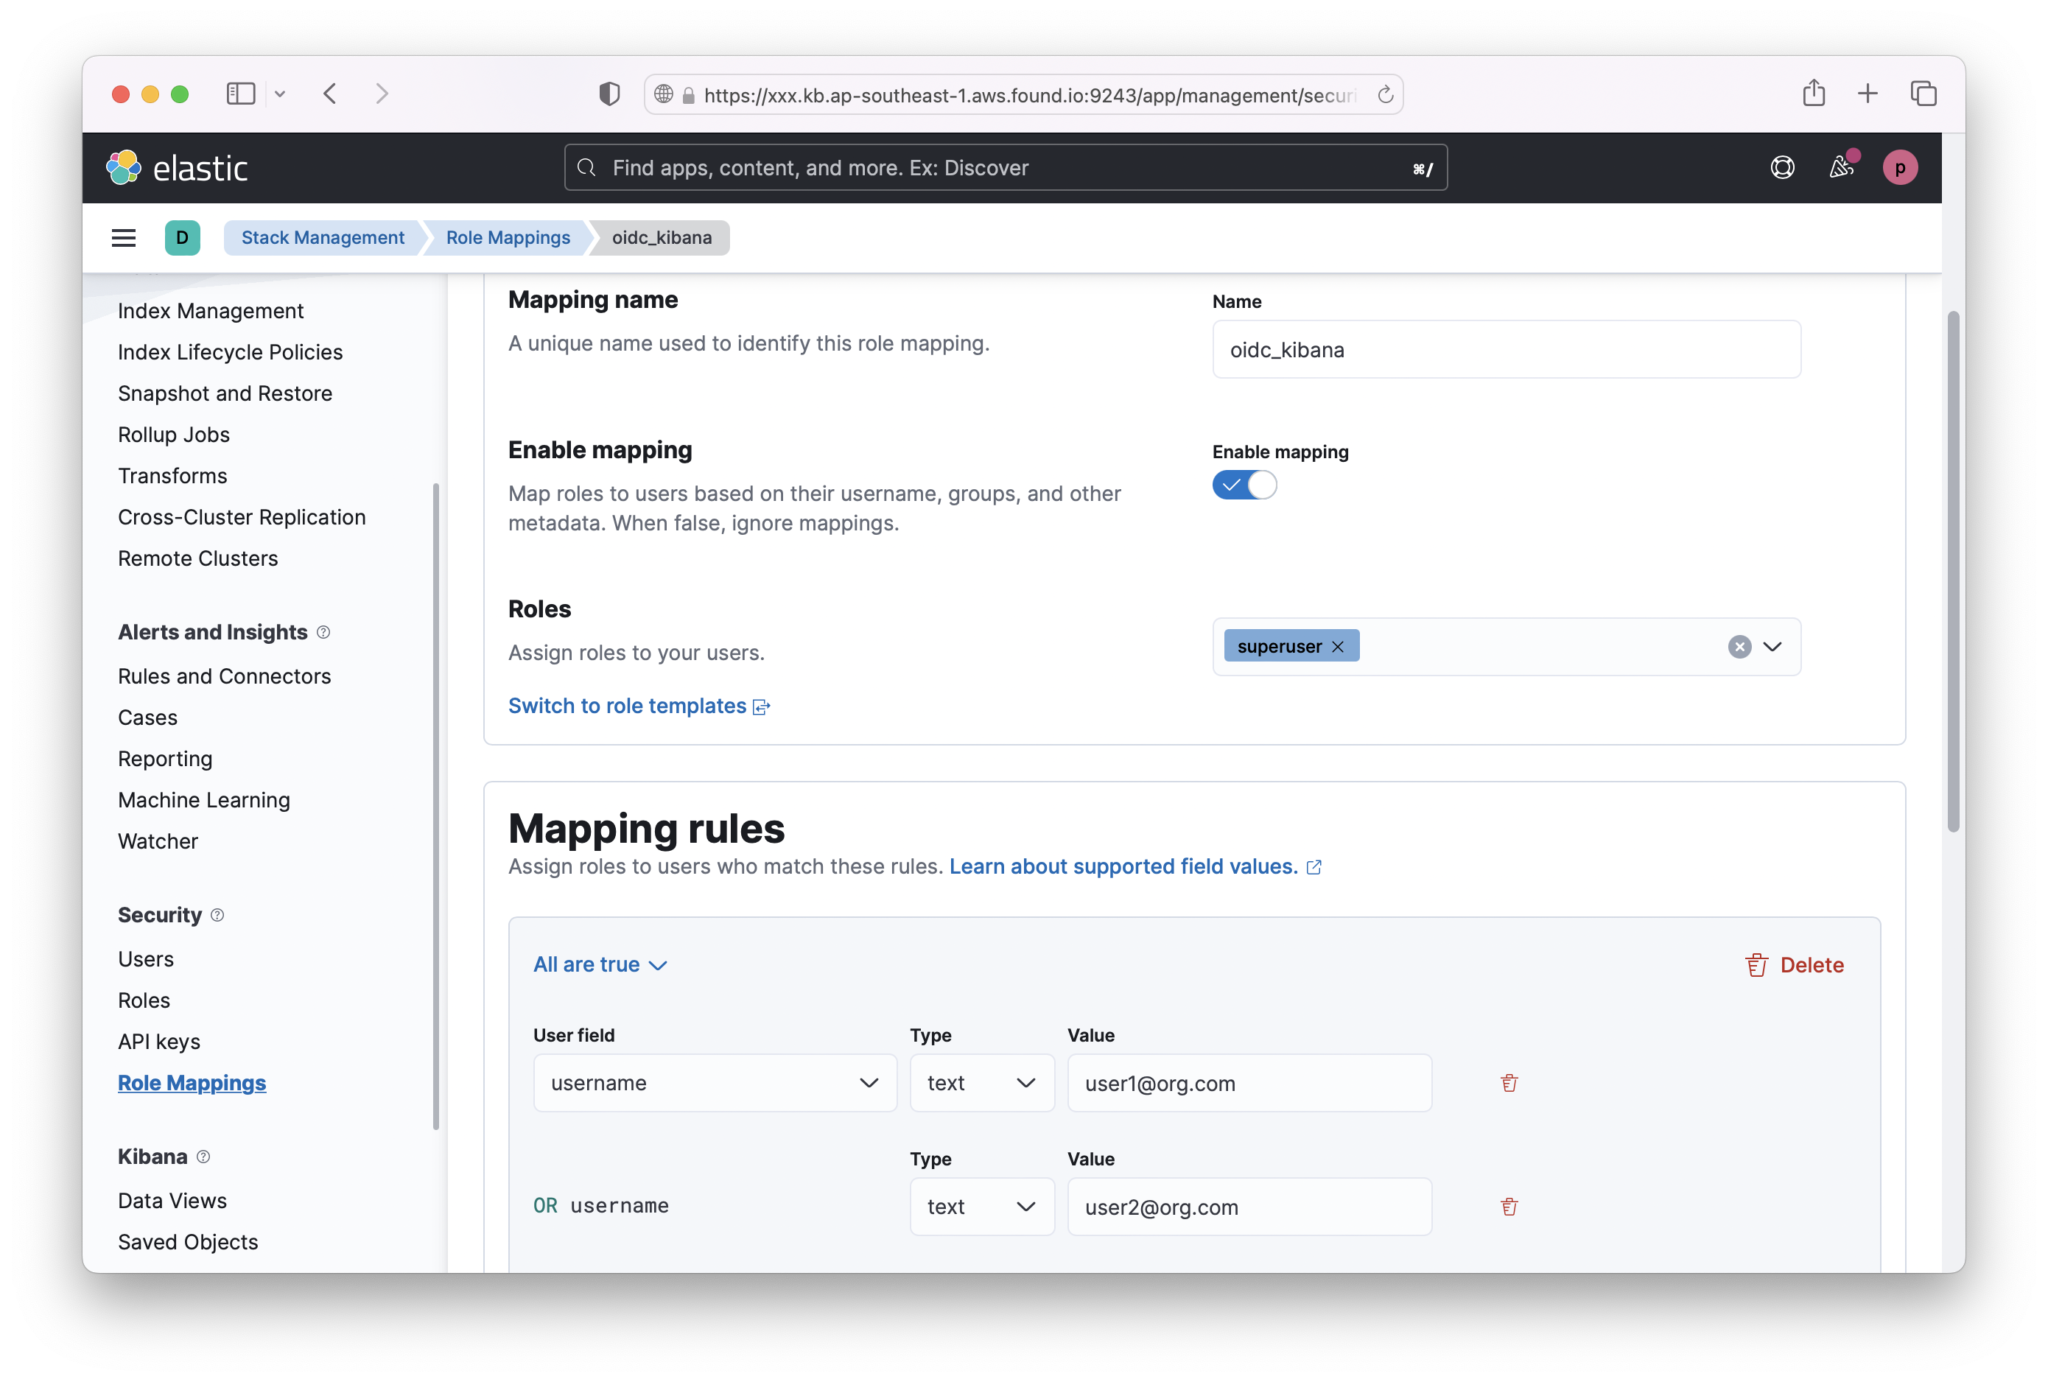Reload the page in Safari

1385,94
